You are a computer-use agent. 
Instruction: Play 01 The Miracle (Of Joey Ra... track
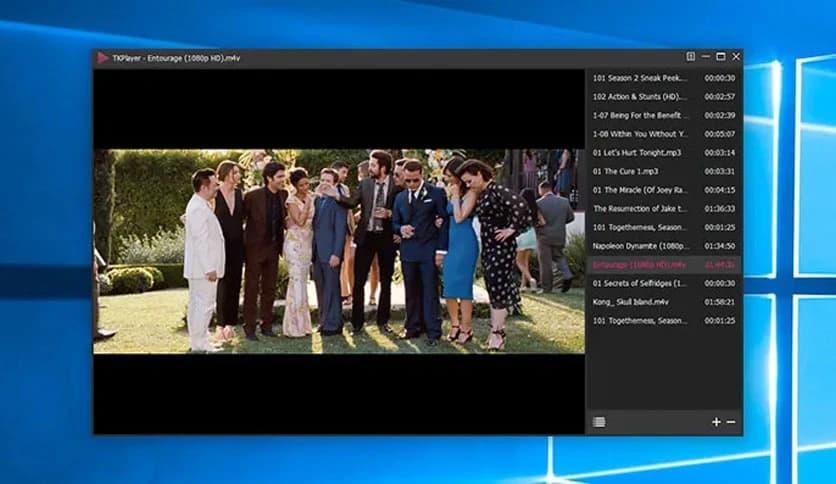tap(640, 190)
